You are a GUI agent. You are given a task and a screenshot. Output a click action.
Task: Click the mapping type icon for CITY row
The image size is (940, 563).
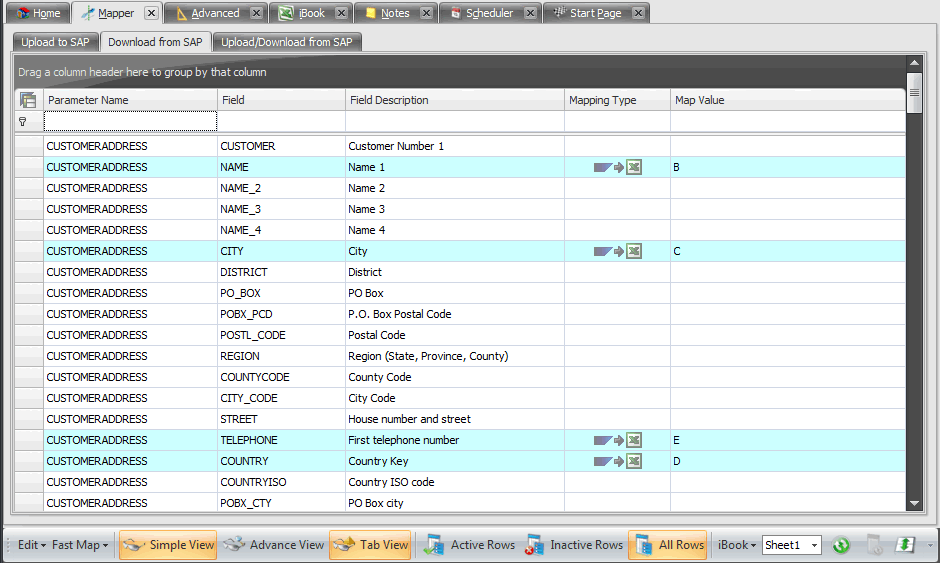point(617,252)
